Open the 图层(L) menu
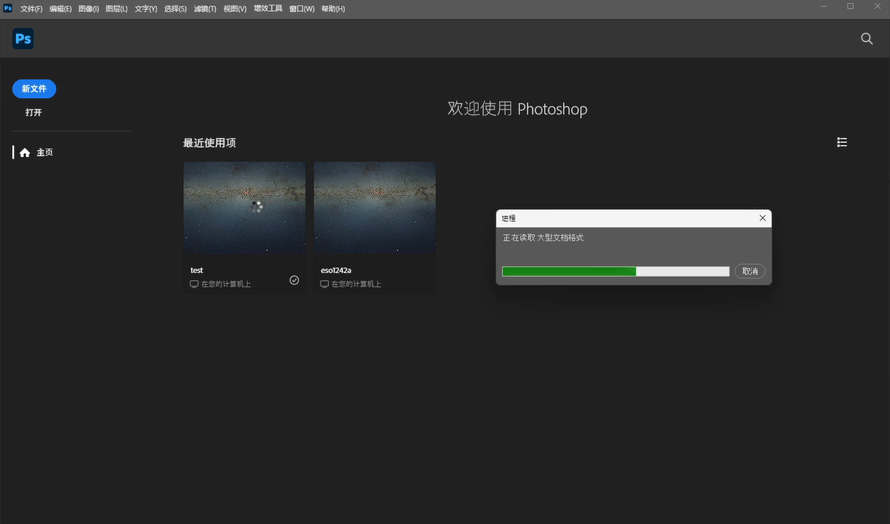 (117, 9)
